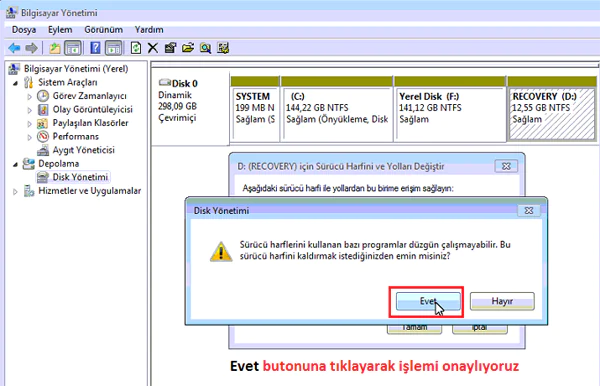Collapse the Depolama node
The width and height of the screenshot is (600, 386).
(15, 164)
